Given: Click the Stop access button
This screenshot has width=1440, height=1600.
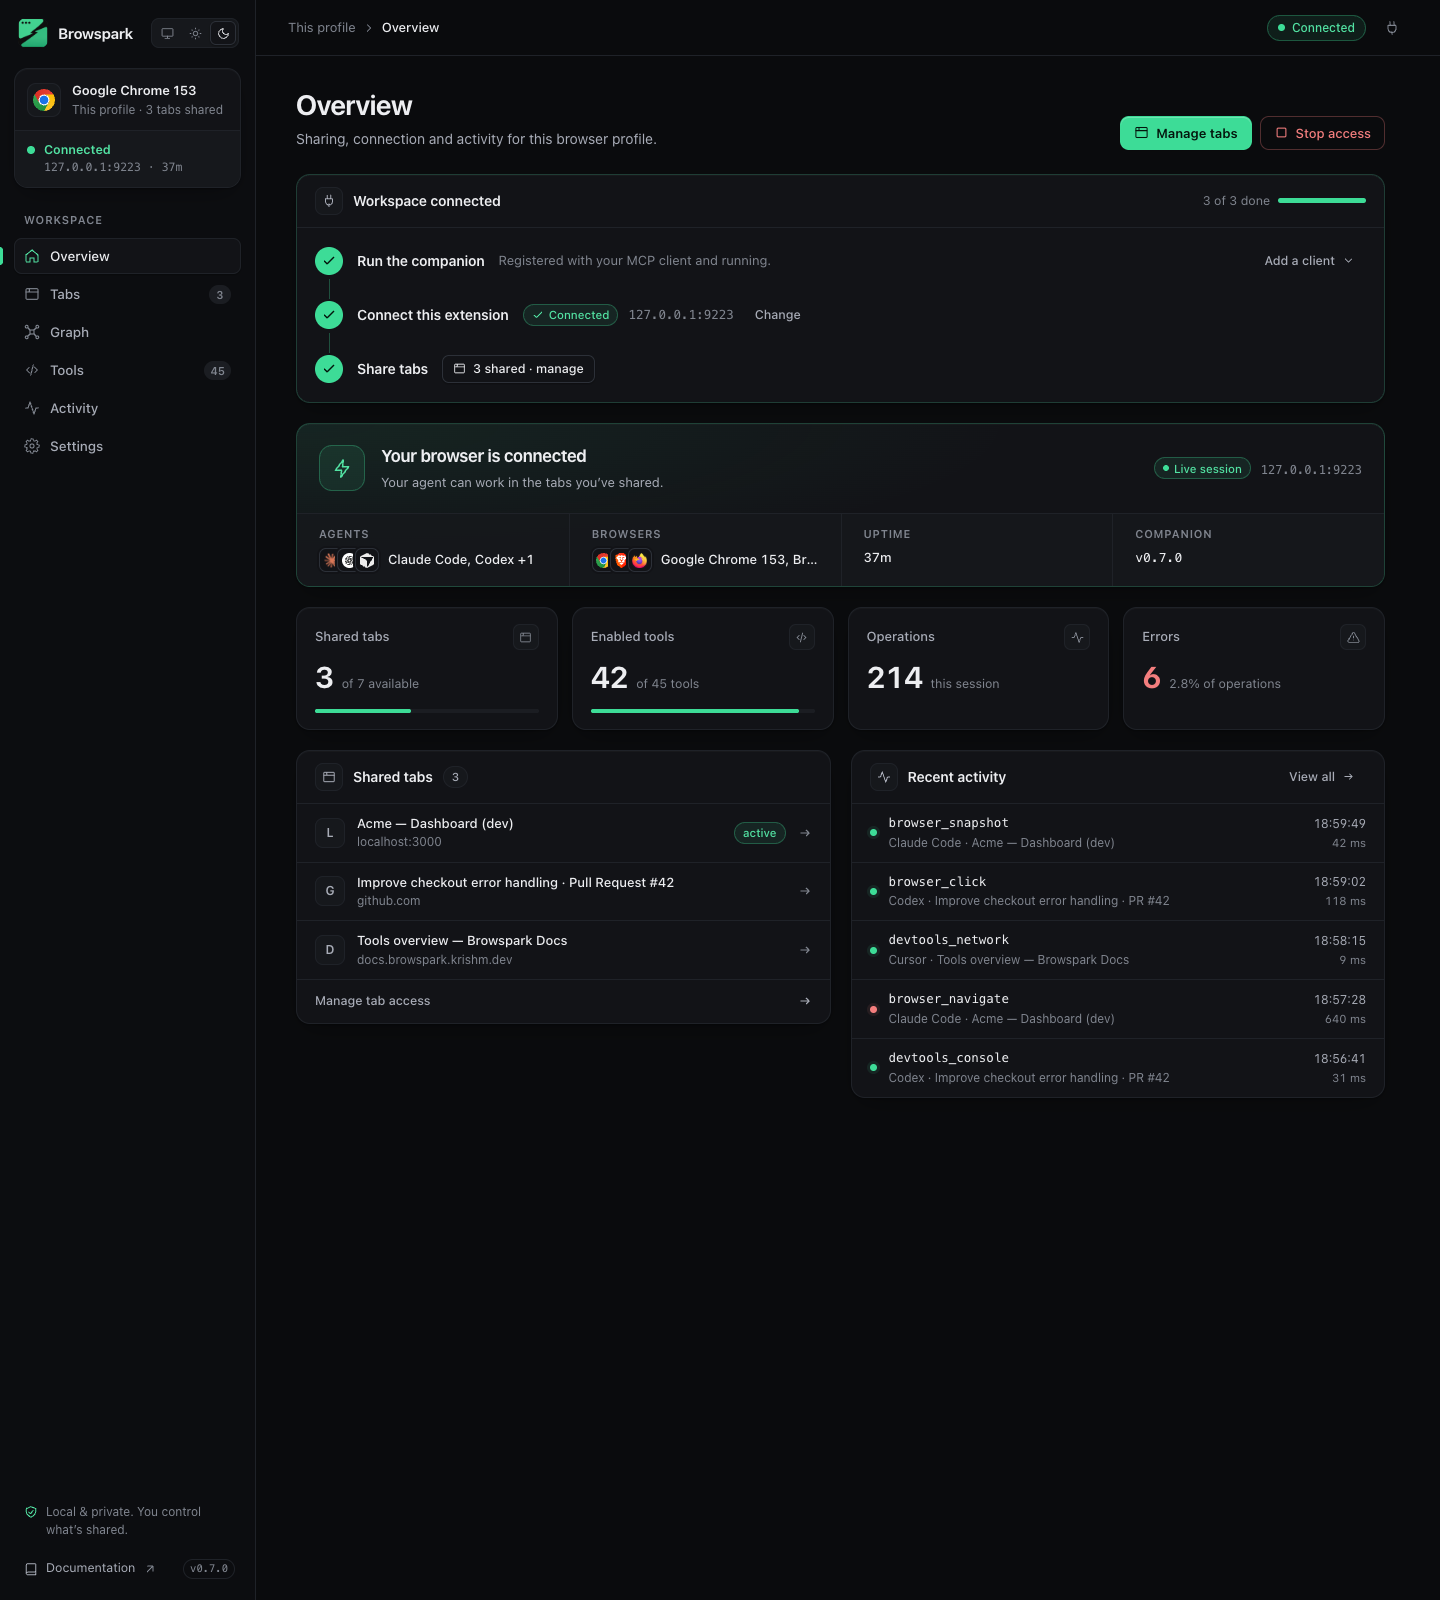Looking at the screenshot, I should (1322, 133).
